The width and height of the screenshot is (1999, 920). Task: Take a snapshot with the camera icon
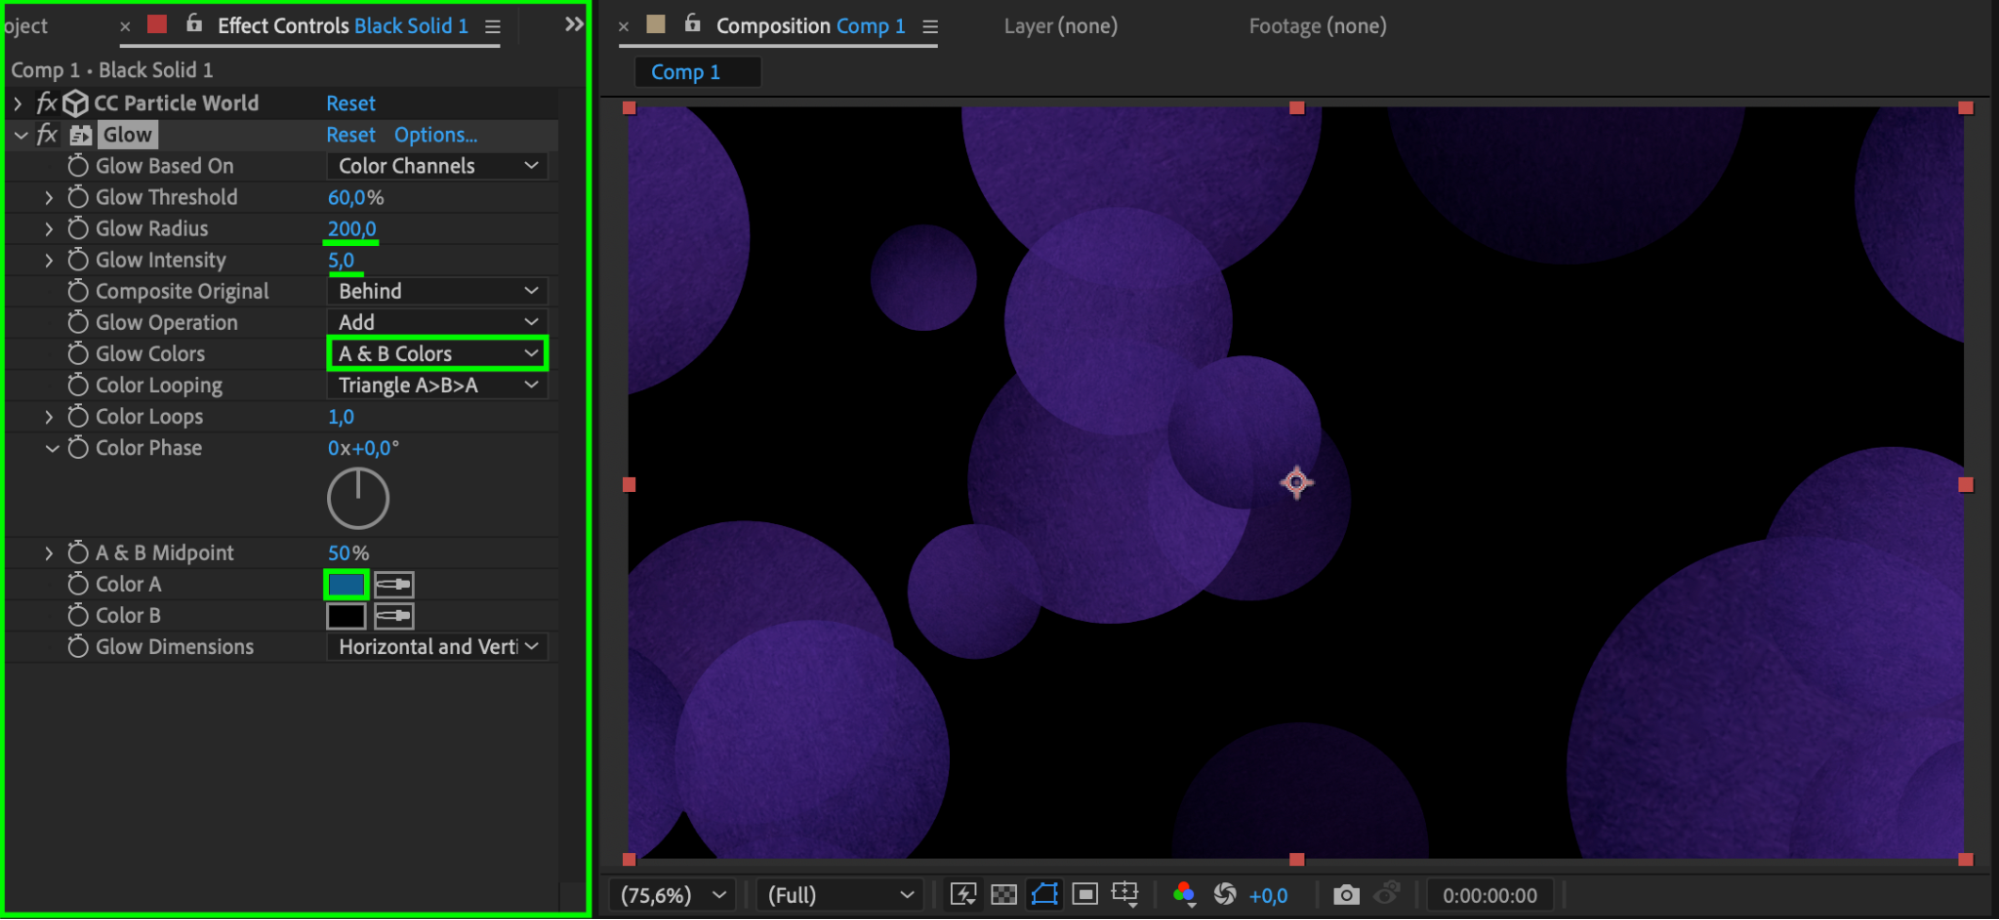(1346, 895)
